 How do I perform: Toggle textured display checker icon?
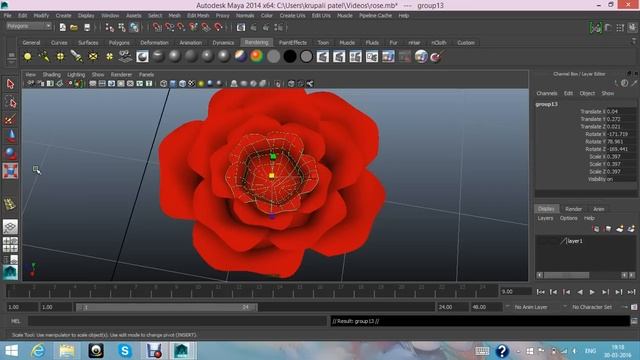click(192, 84)
